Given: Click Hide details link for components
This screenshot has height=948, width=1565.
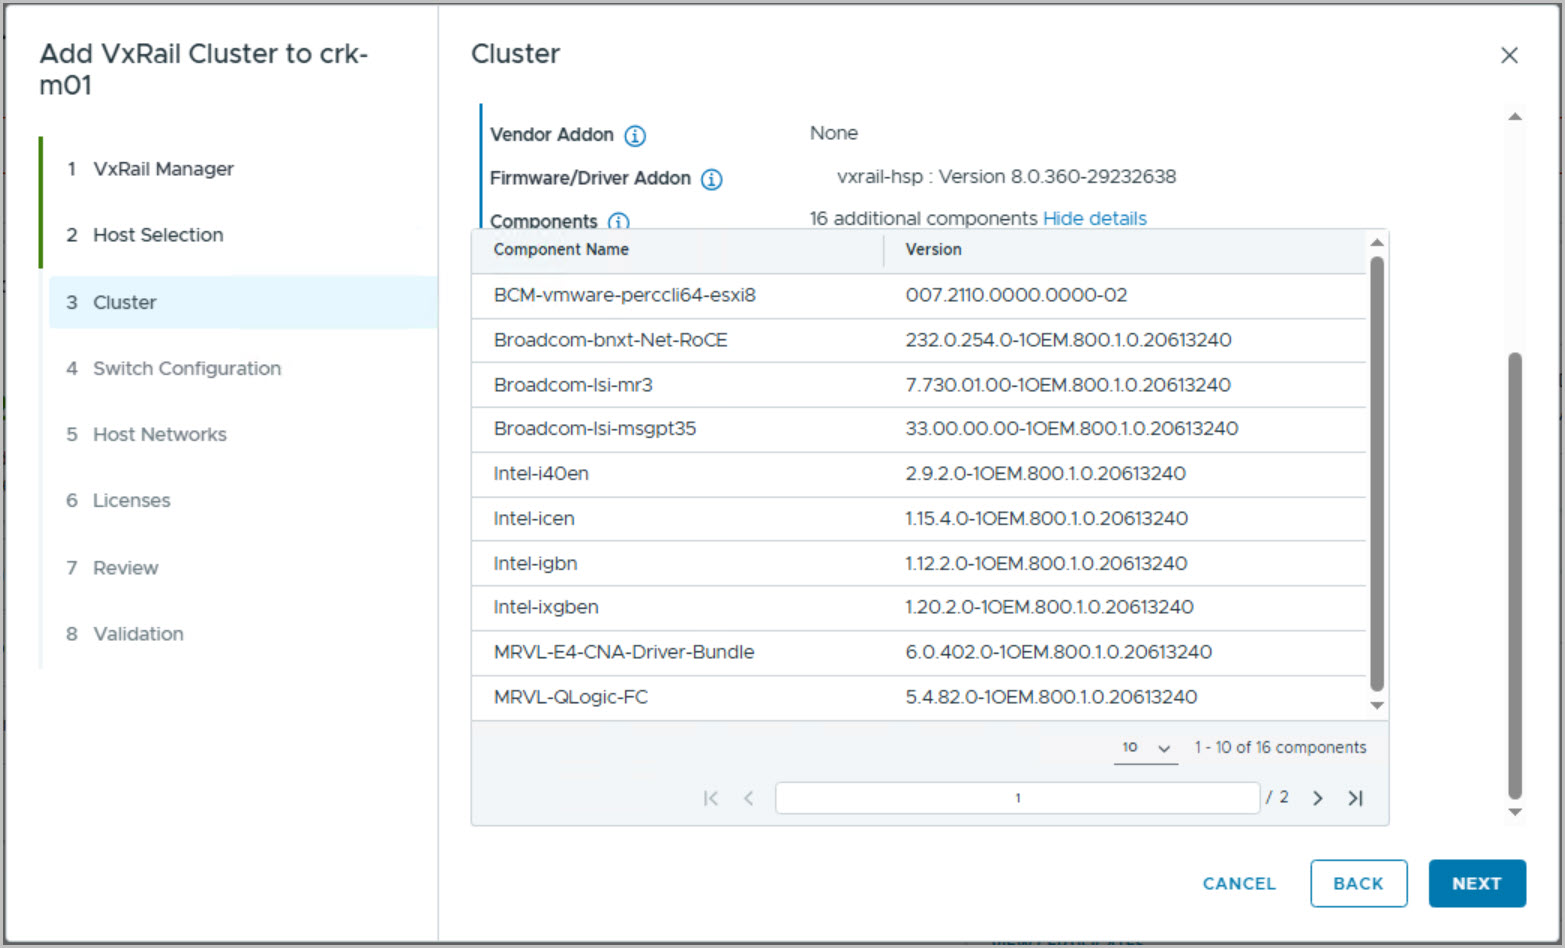Looking at the screenshot, I should click(1094, 218).
